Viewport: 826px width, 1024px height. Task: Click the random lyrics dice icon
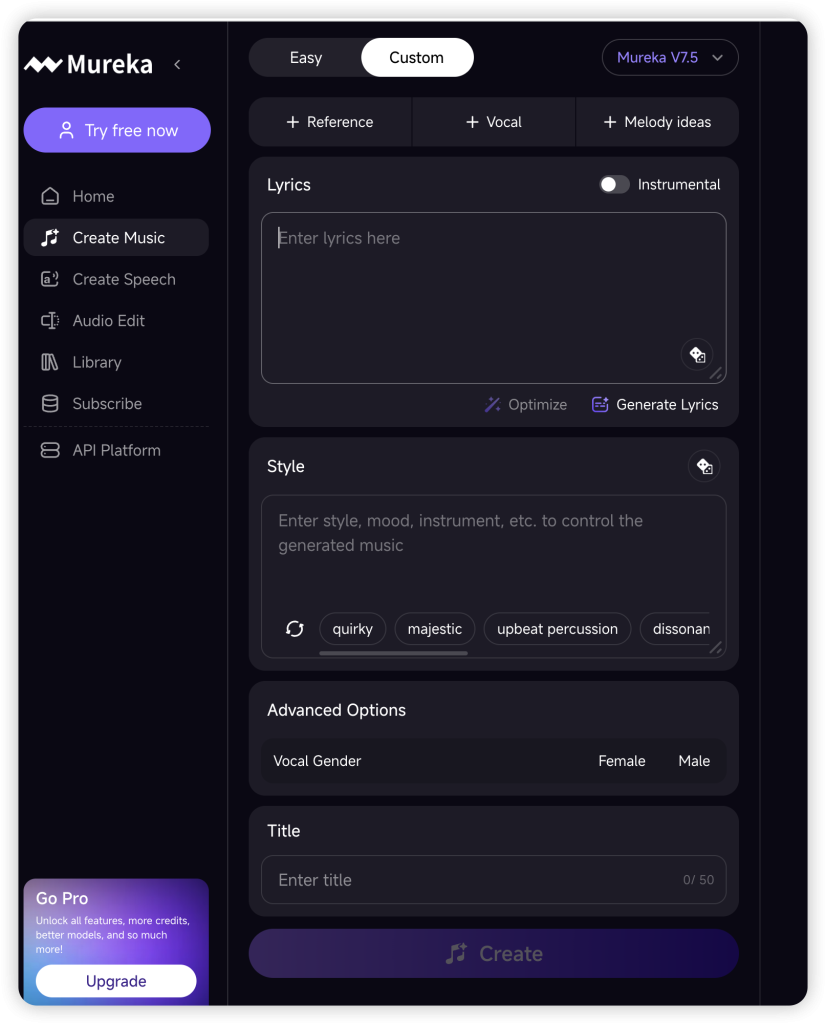697,354
